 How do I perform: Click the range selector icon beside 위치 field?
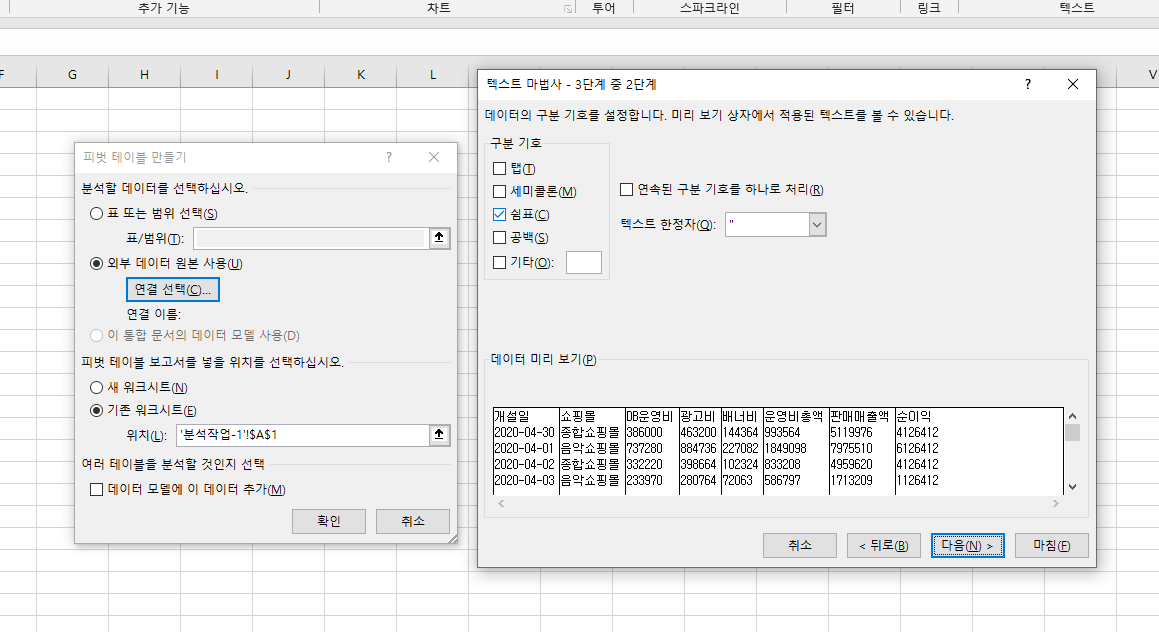(x=439, y=435)
